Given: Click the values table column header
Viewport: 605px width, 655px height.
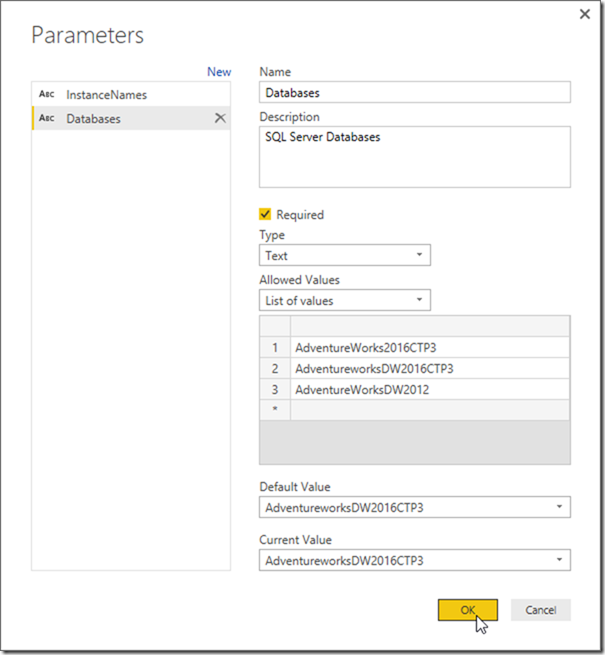Looking at the screenshot, I should tap(430, 326).
